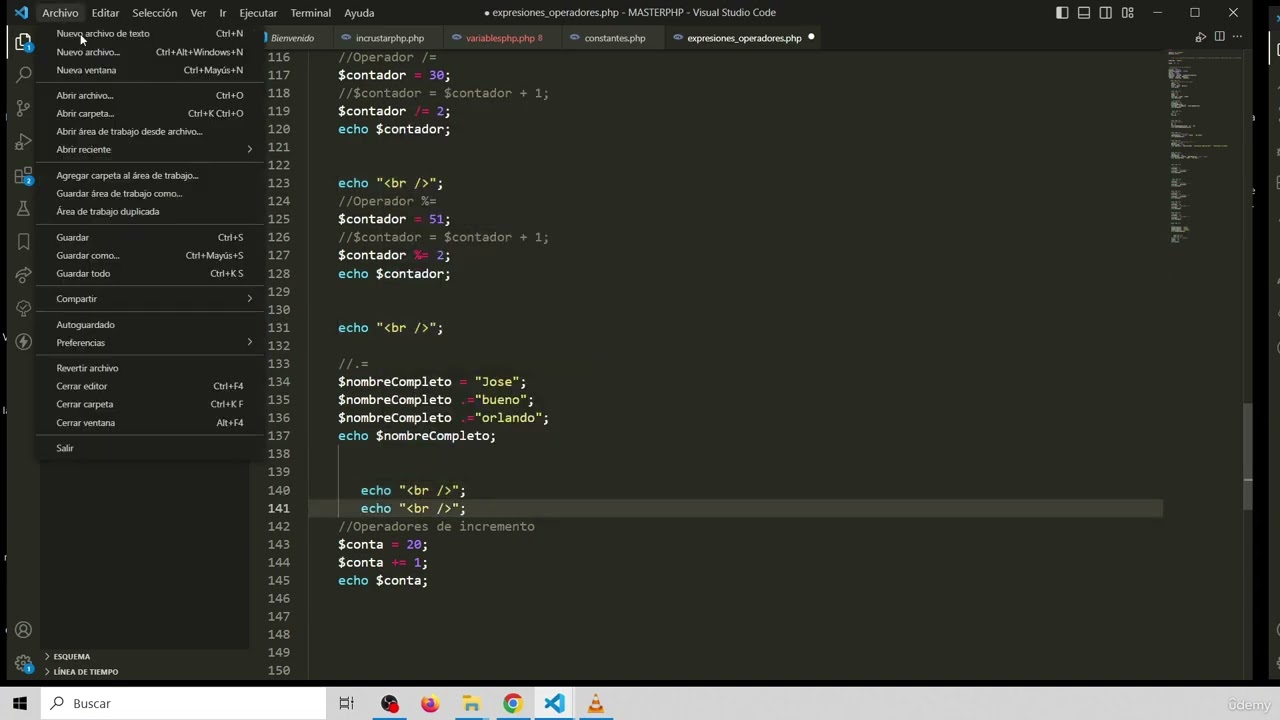Open the Explorer view in activity bar
1280x720 pixels.
(x=23, y=42)
